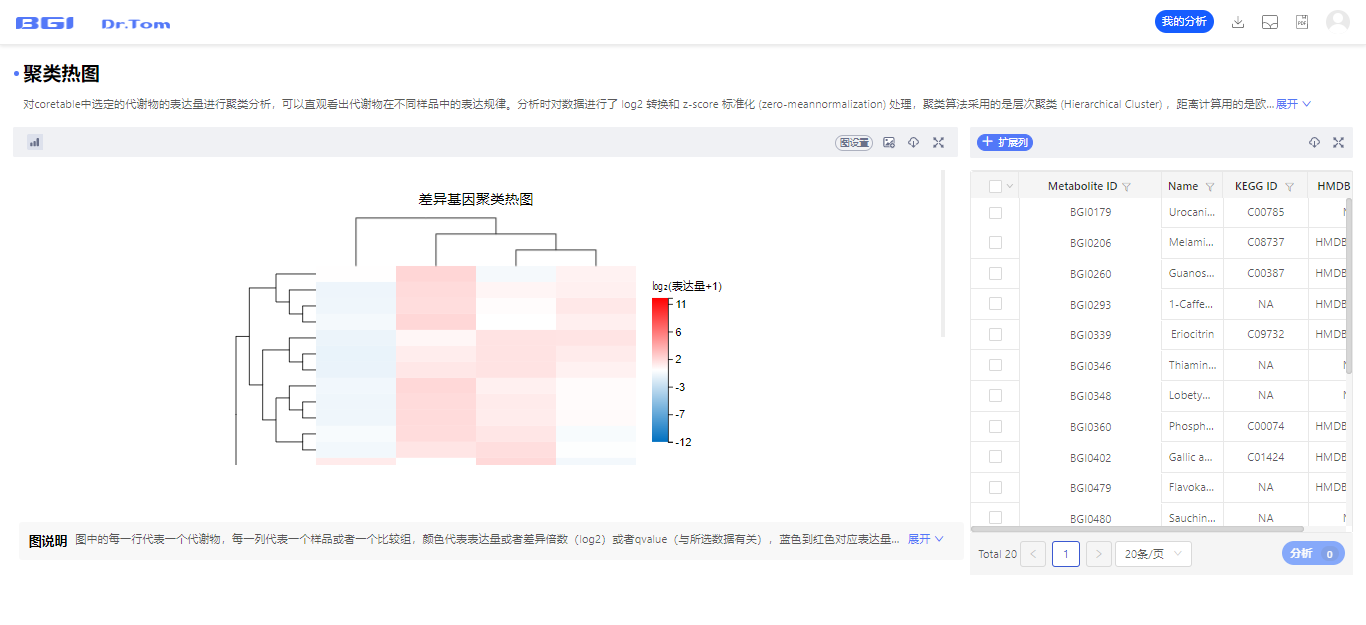This screenshot has width=1366, height=625.
Task: Click the 扩展列 button
Action: 1005,143
